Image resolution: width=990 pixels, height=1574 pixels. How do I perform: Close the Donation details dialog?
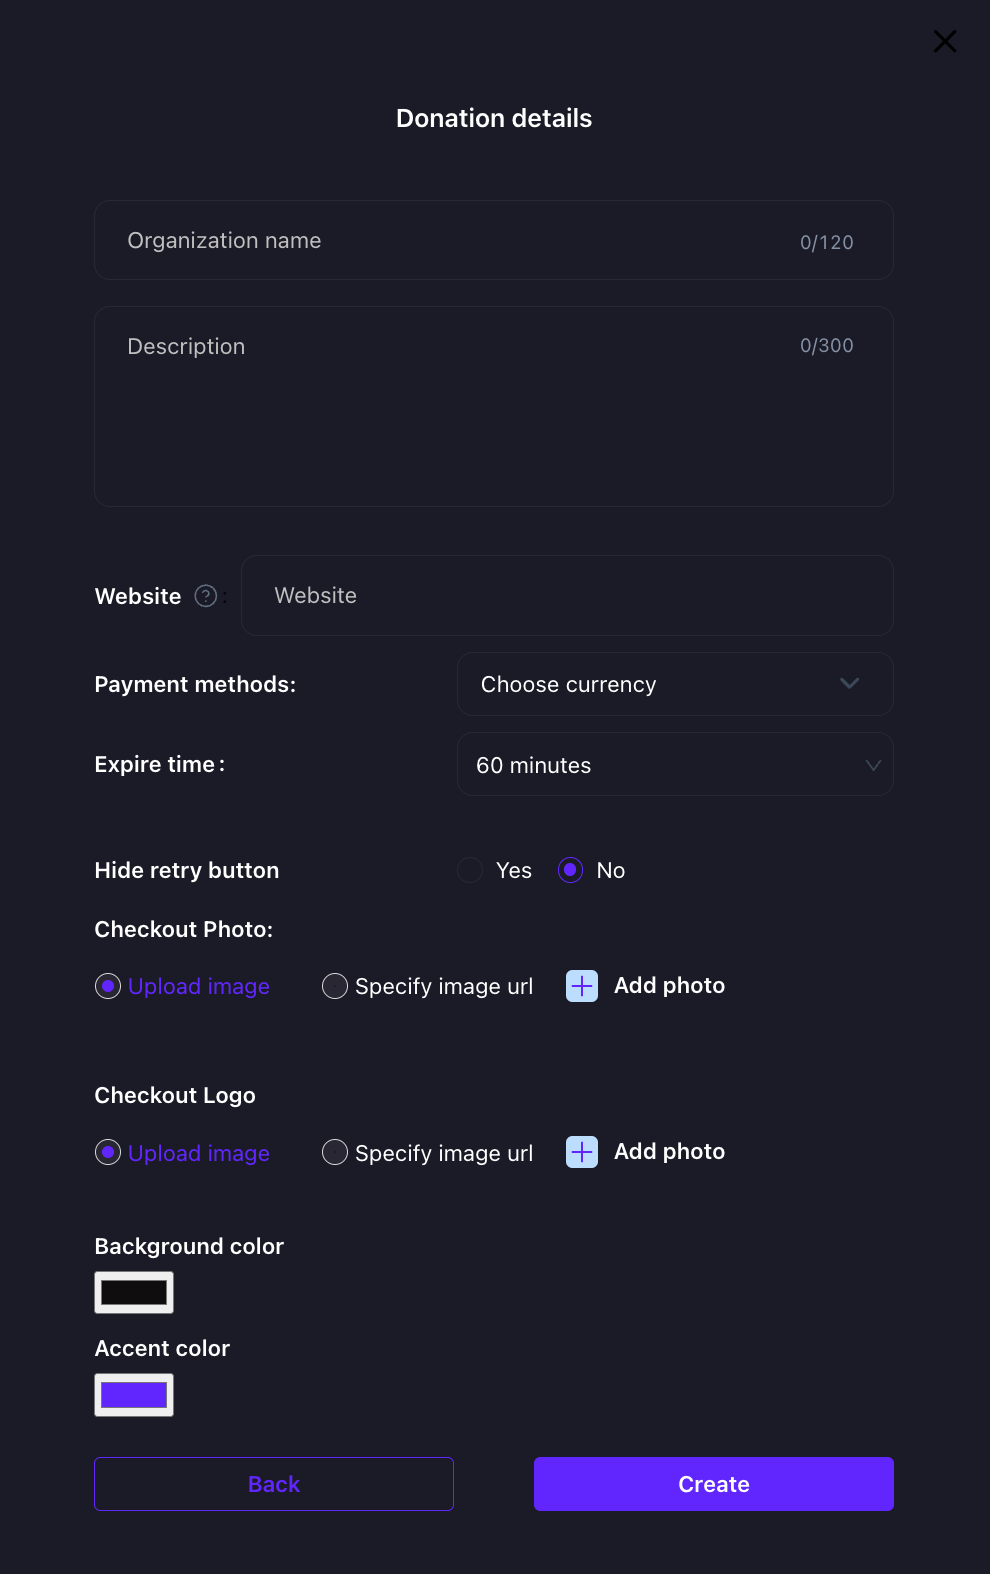click(945, 41)
